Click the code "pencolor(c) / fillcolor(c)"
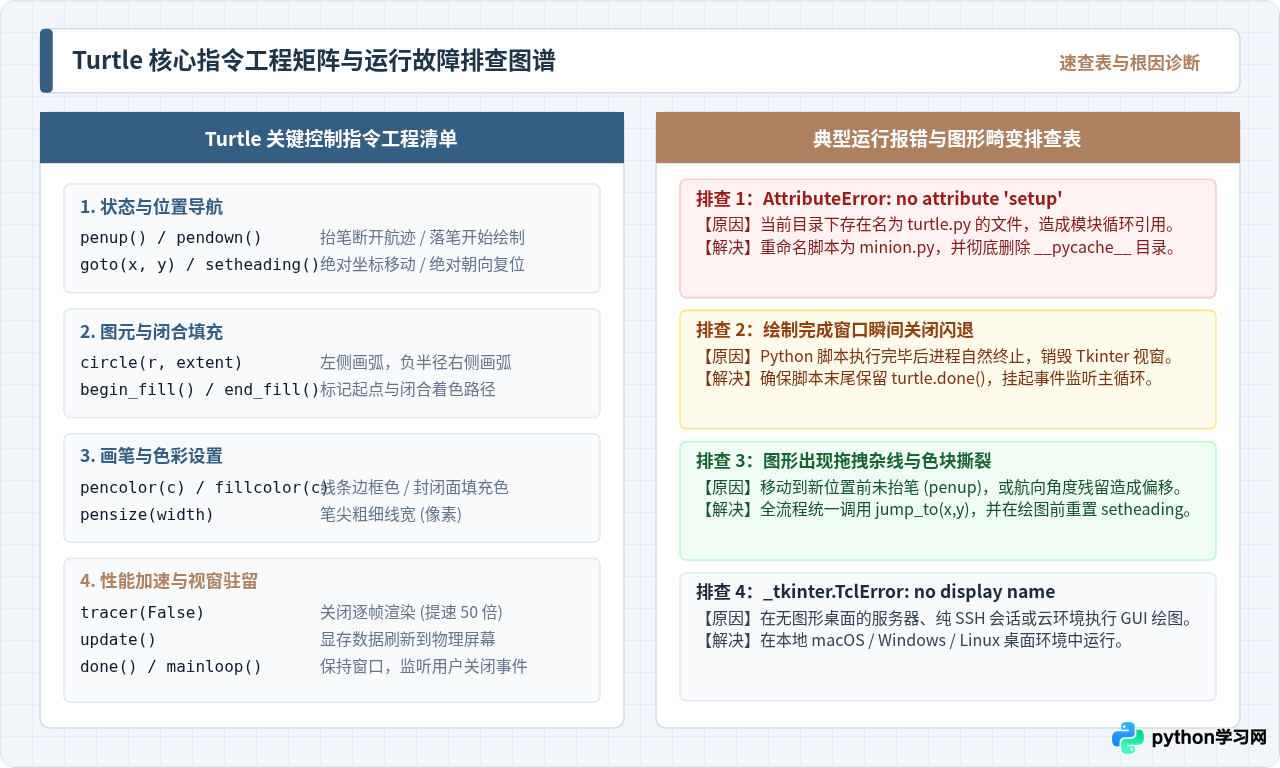Viewport: 1280px width, 768px height. pos(204,487)
